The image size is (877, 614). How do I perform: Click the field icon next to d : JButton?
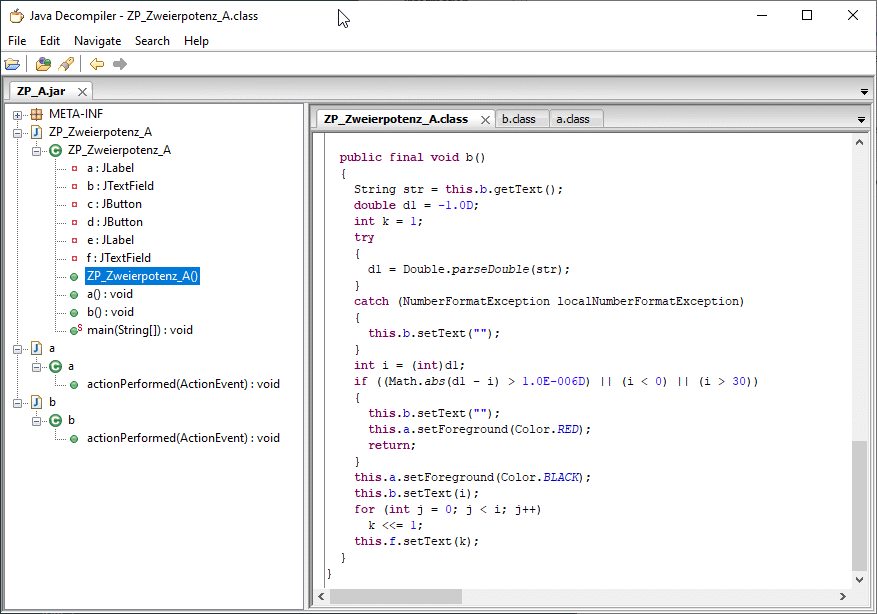pos(74,222)
